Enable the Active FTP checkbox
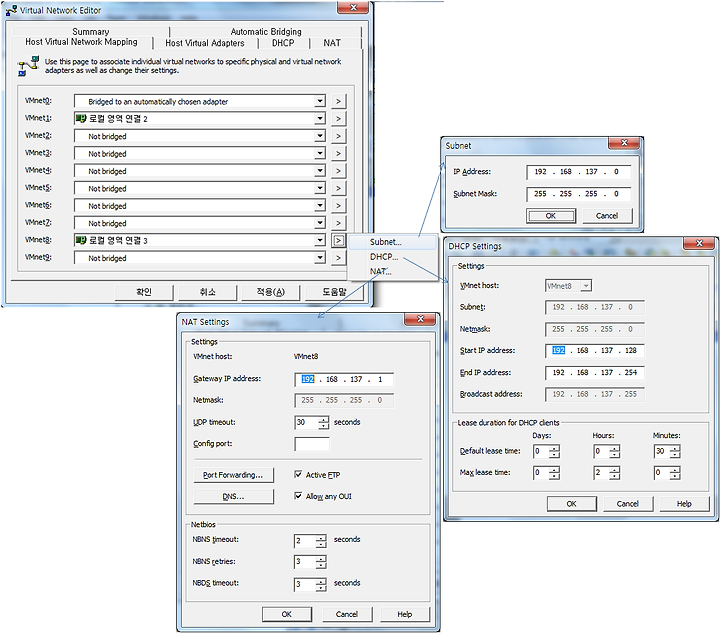 [x=298, y=474]
